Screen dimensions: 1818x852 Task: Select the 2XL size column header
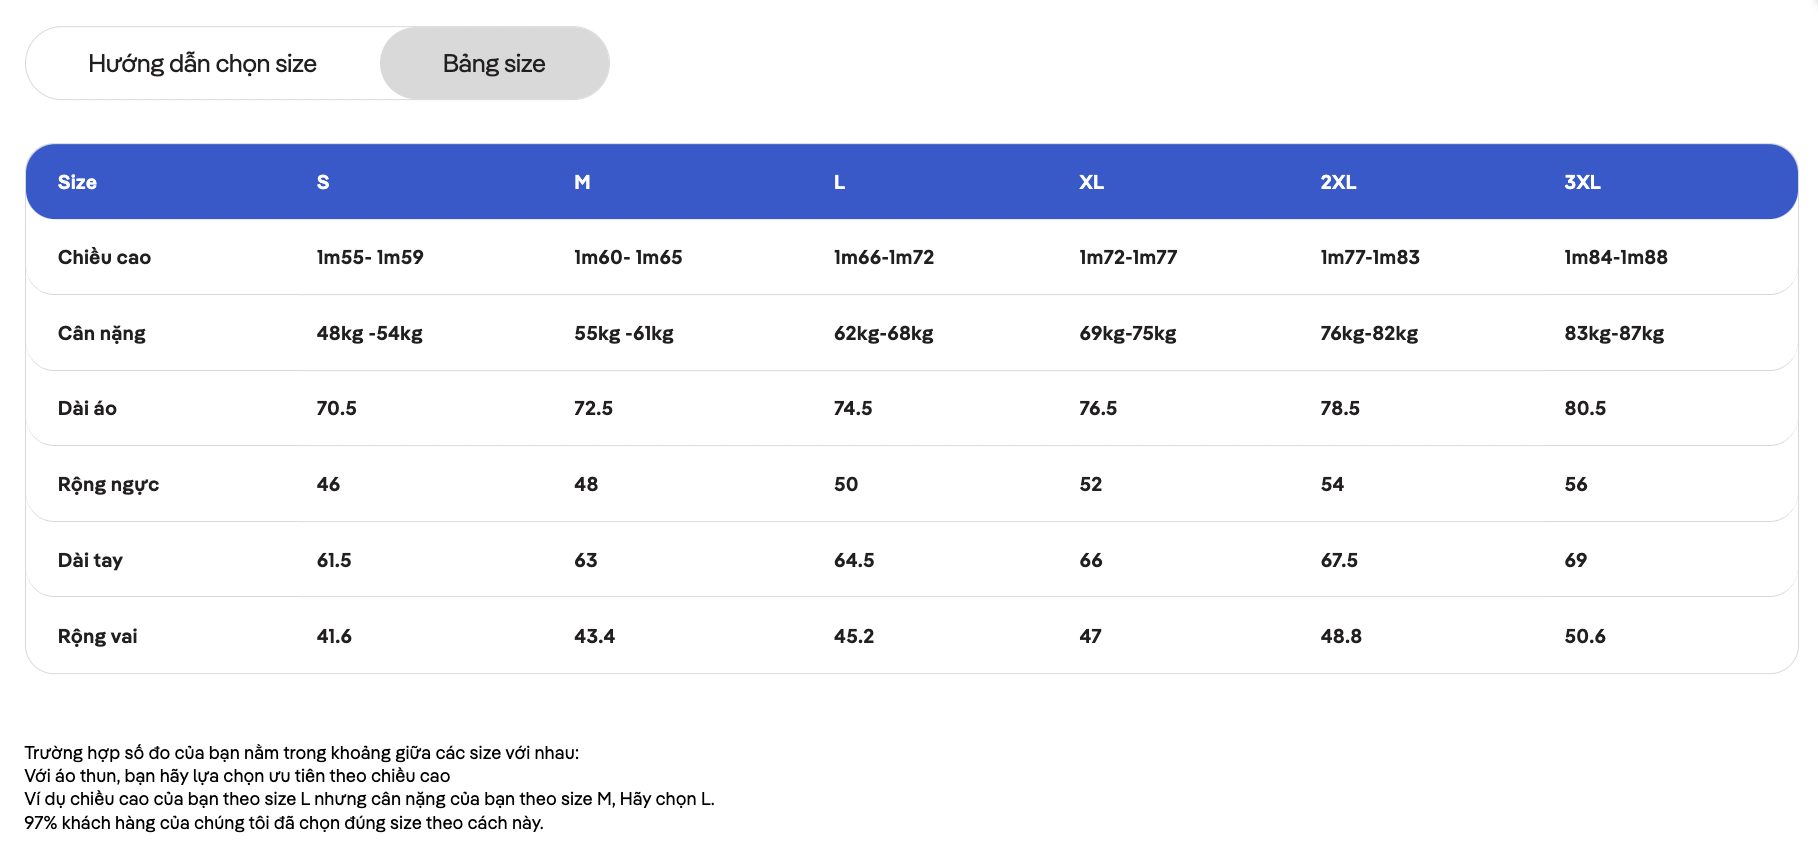pyautogui.click(x=1338, y=182)
